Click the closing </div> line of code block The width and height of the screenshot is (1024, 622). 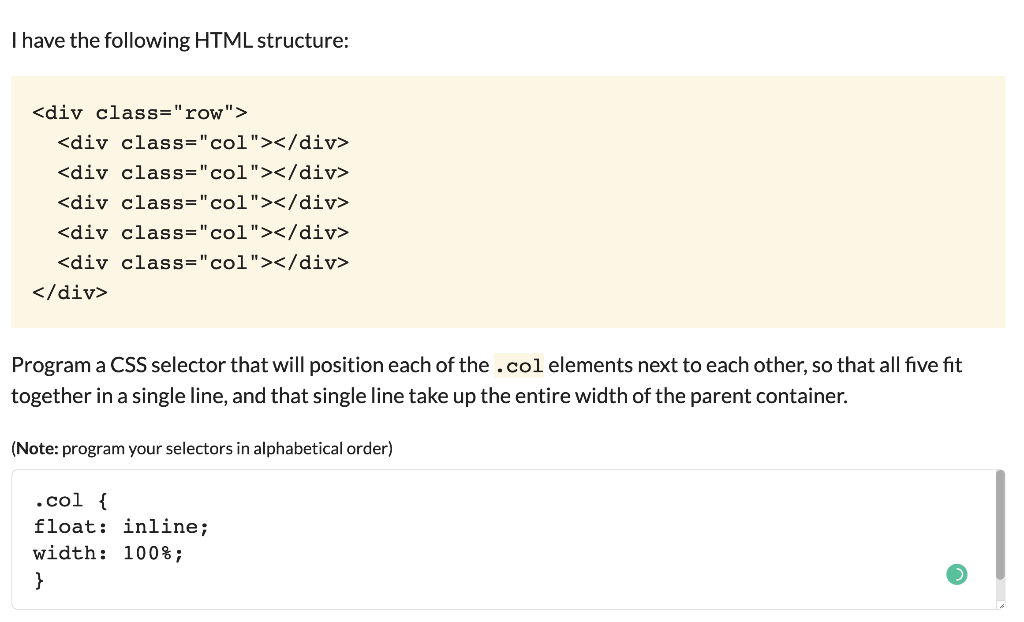pos(70,293)
